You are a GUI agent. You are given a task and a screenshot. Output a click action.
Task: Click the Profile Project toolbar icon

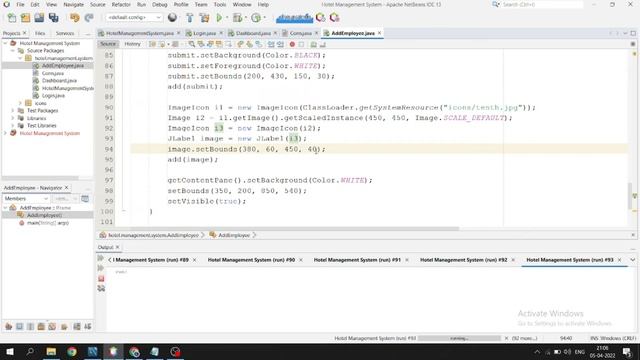256,18
